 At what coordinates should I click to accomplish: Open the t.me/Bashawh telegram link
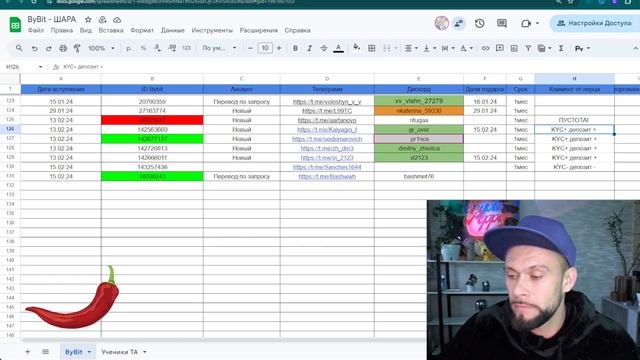(x=327, y=176)
